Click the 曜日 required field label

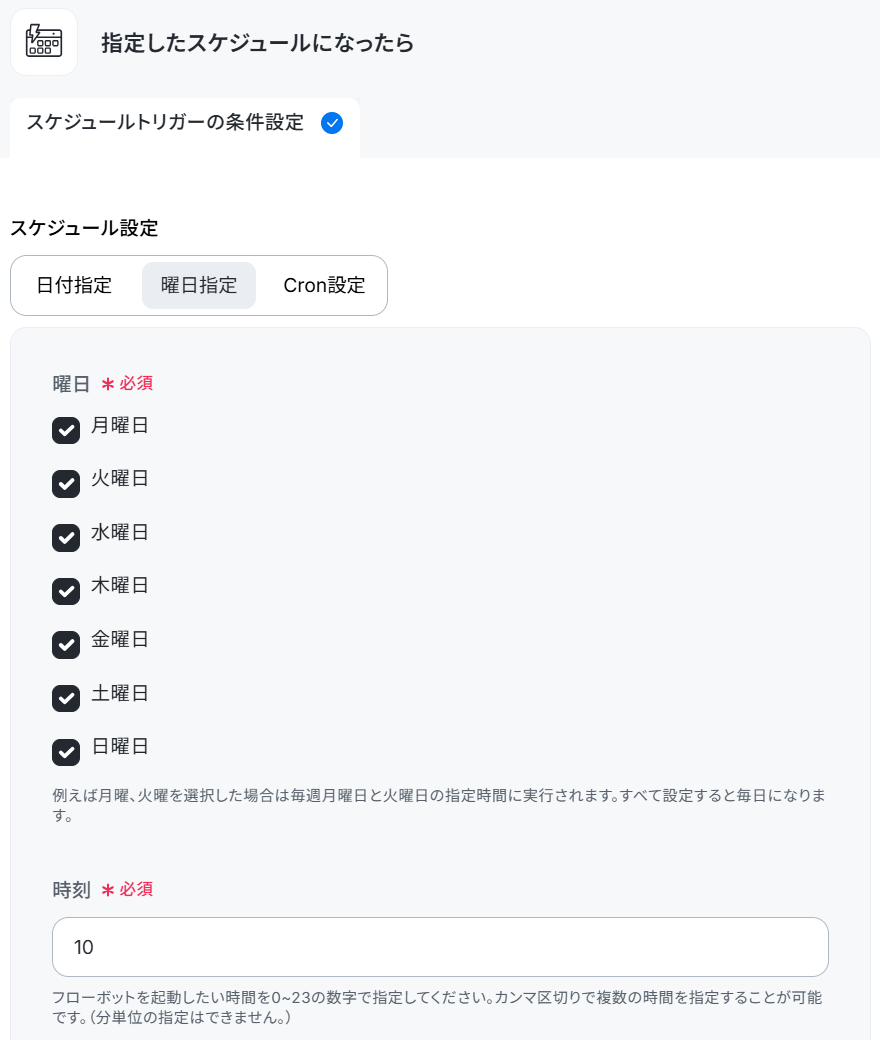tap(103, 383)
